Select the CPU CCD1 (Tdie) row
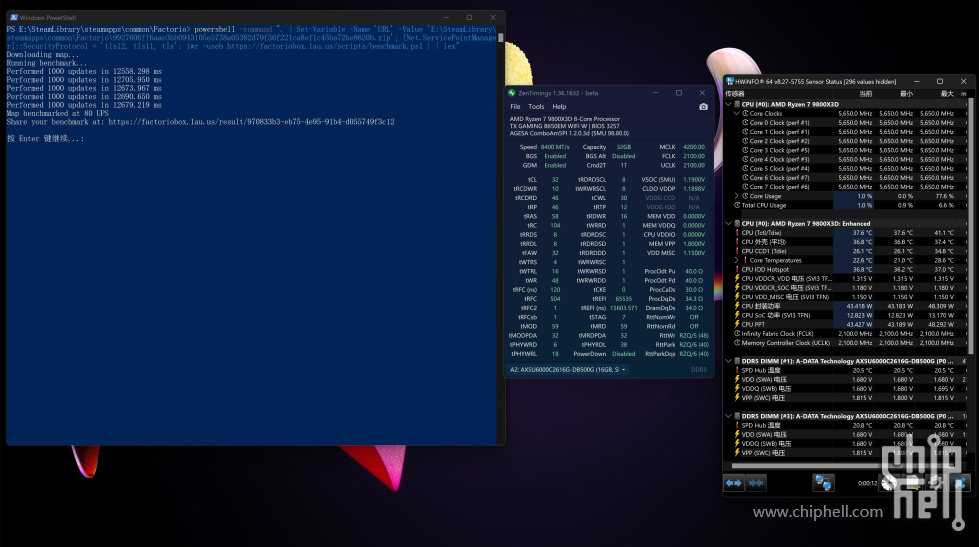This screenshot has height=547, width=979. 845,251
